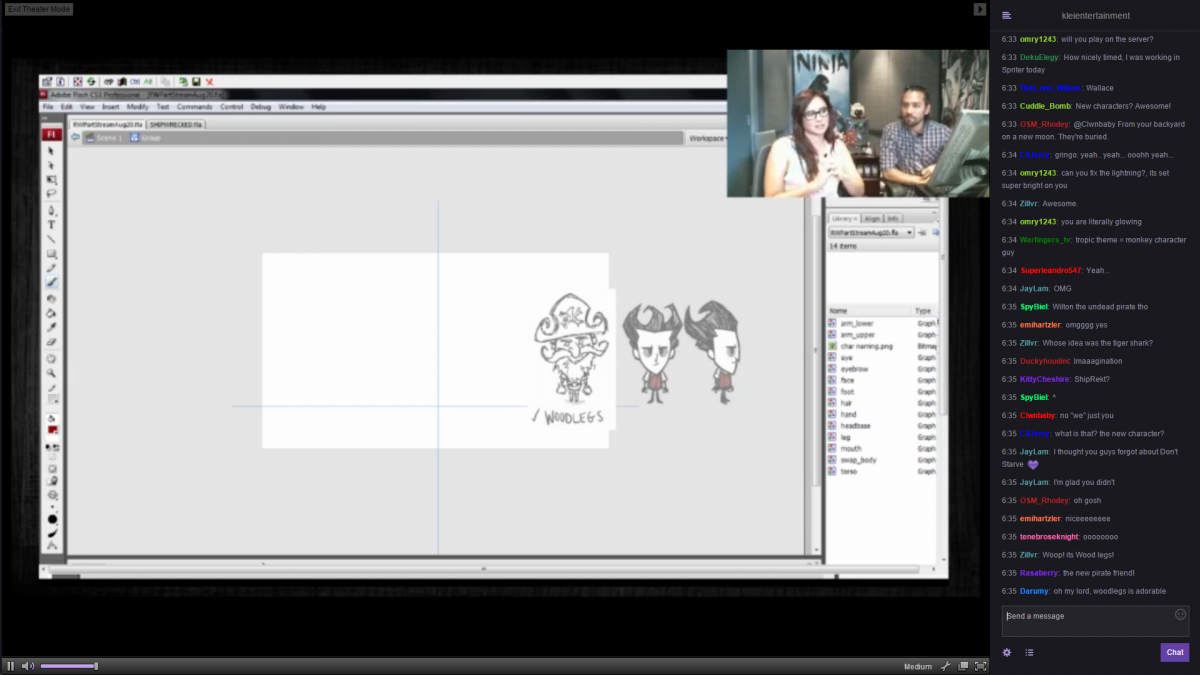Toggle fullscreen mode in the player
Viewport: 1200px width, 675px height.
pos(981,666)
